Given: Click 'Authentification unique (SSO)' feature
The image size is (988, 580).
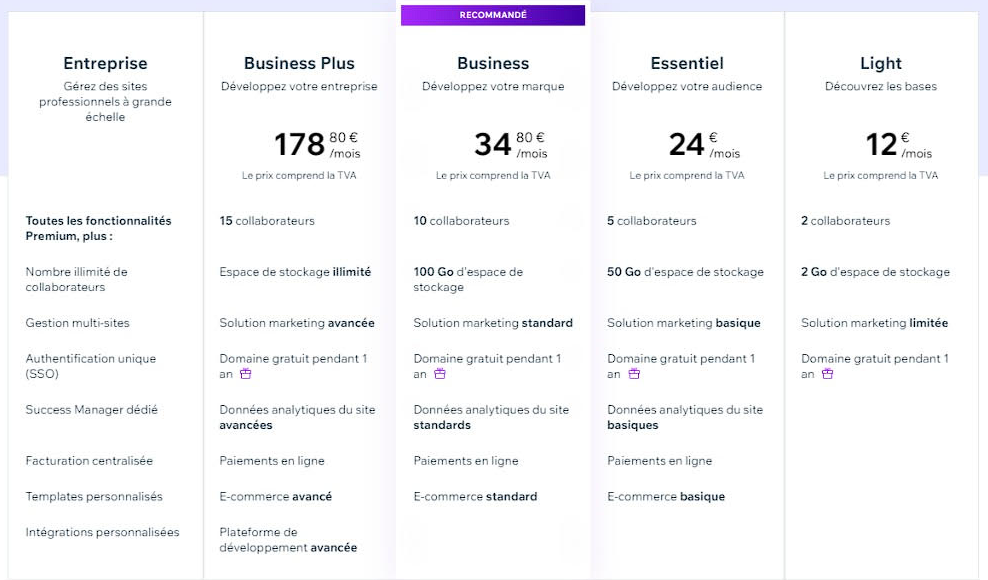Looking at the screenshot, I should point(91,366).
